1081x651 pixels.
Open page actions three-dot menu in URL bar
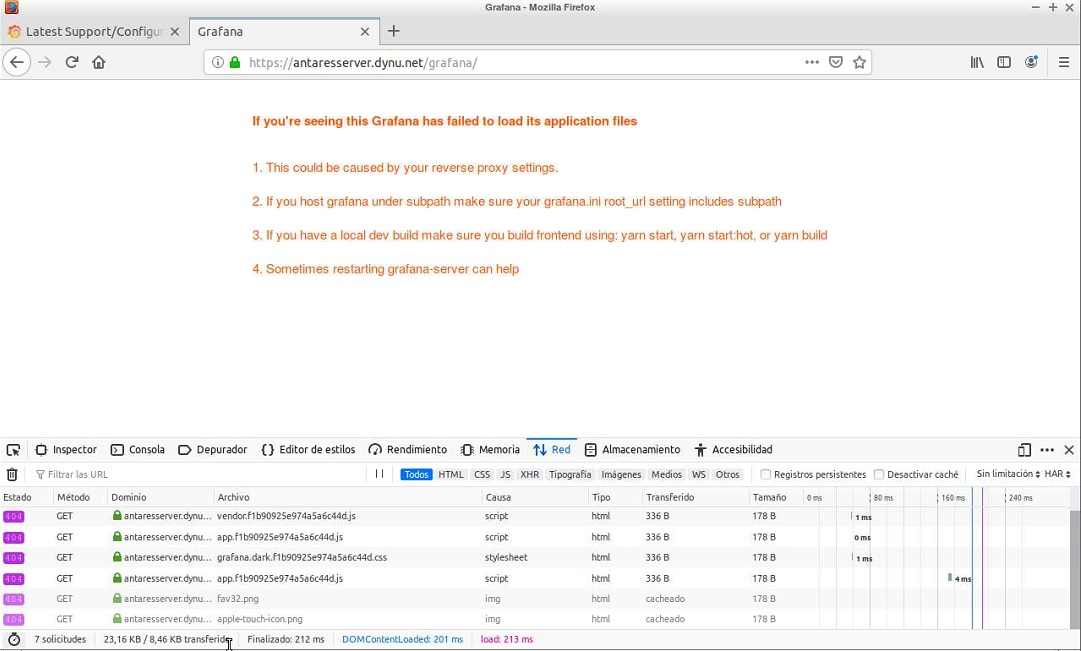pos(812,62)
